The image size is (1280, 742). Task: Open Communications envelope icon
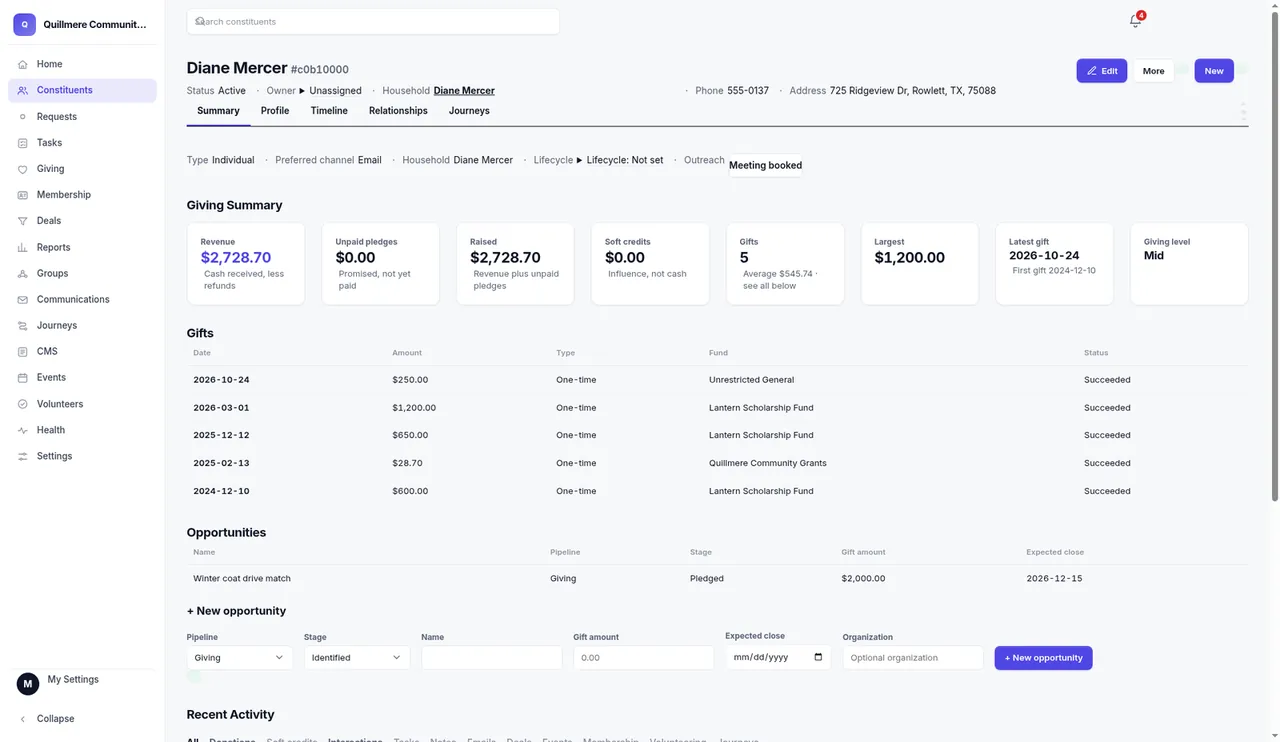22,299
